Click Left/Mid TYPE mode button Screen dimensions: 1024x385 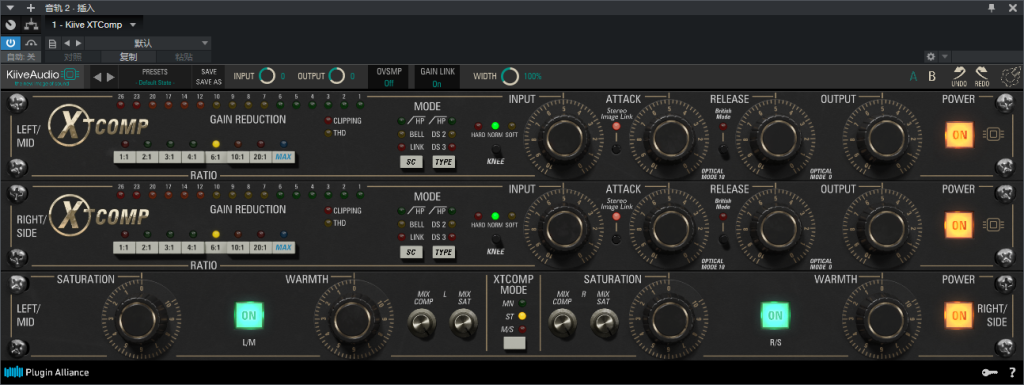pyautogui.click(x=444, y=162)
